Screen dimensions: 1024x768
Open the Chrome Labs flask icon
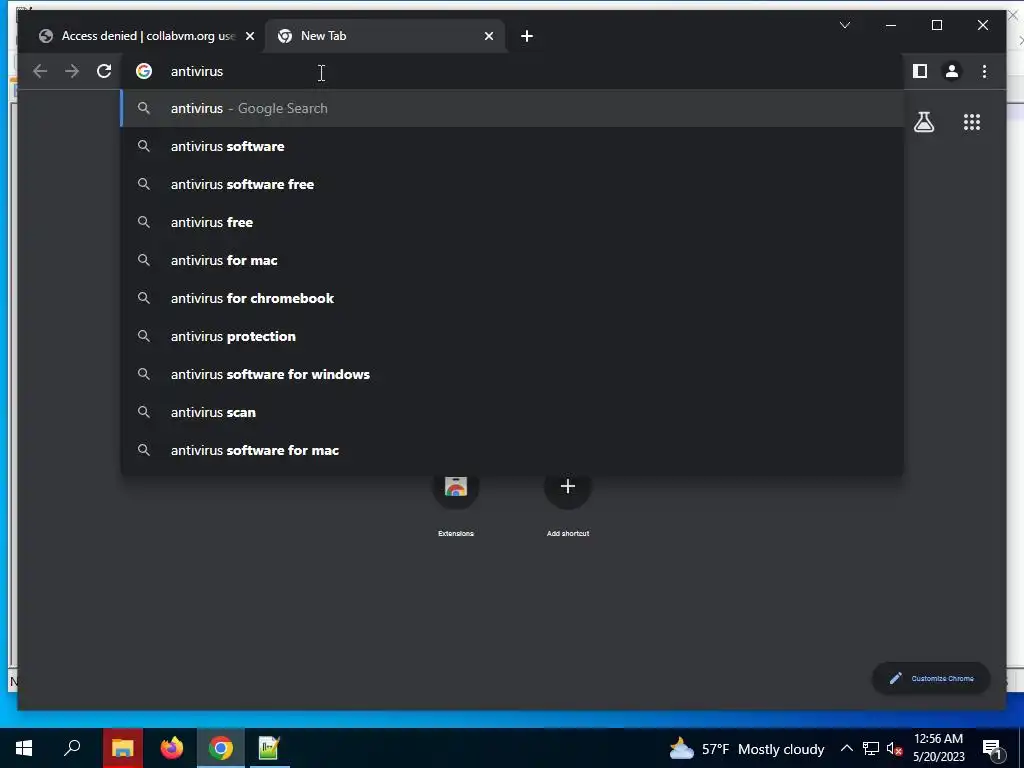click(x=923, y=122)
